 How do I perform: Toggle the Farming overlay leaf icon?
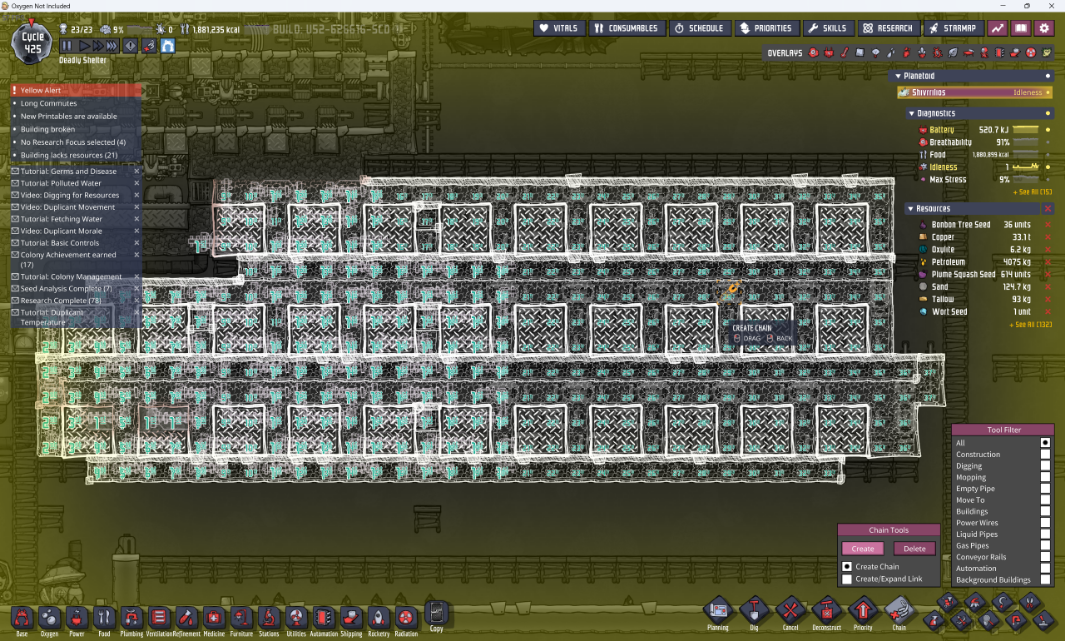point(953,52)
